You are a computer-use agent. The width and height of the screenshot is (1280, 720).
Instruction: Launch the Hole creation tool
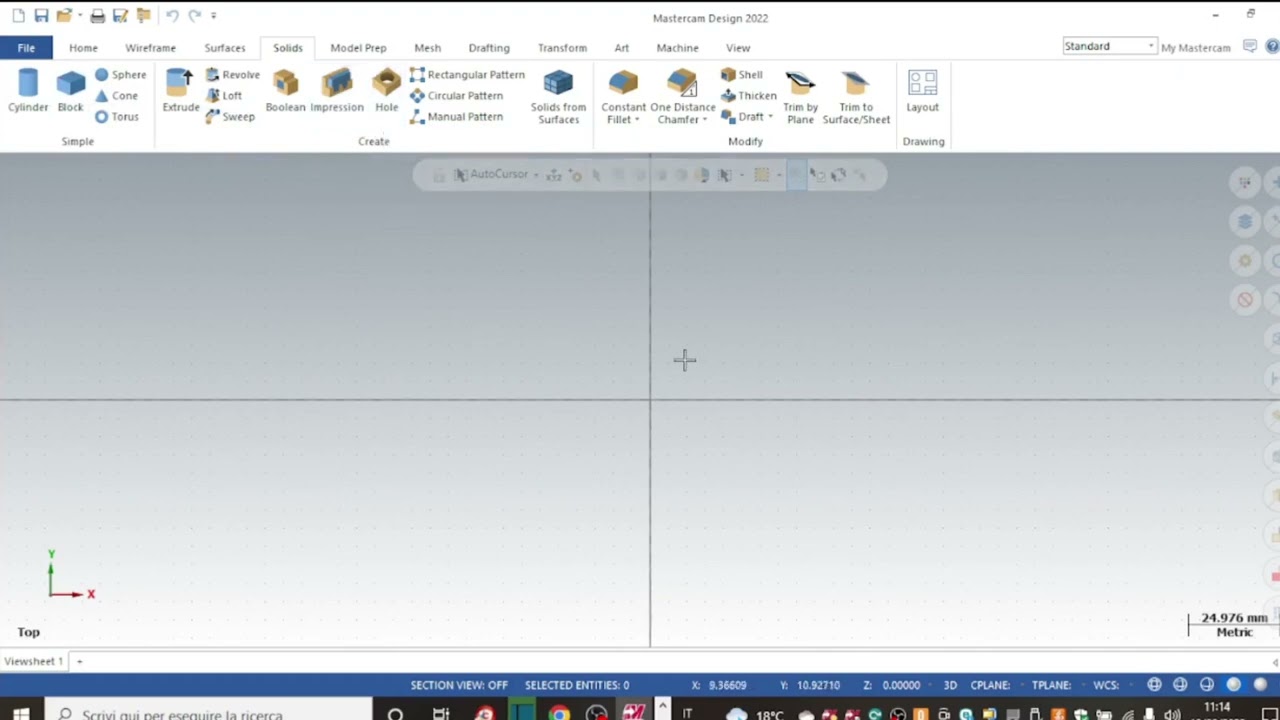tap(387, 91)
